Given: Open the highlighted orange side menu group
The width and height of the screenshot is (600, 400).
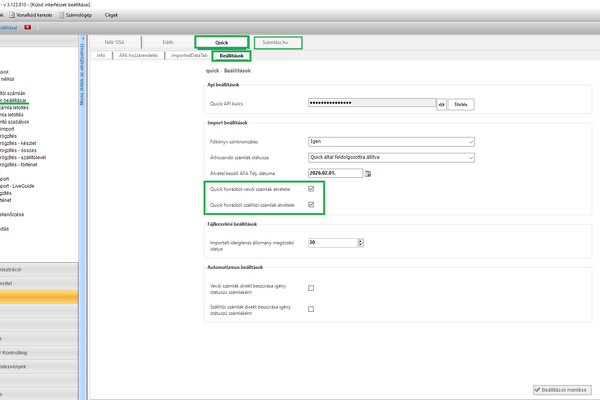Looking at the screenshot, I should [39, 297].
